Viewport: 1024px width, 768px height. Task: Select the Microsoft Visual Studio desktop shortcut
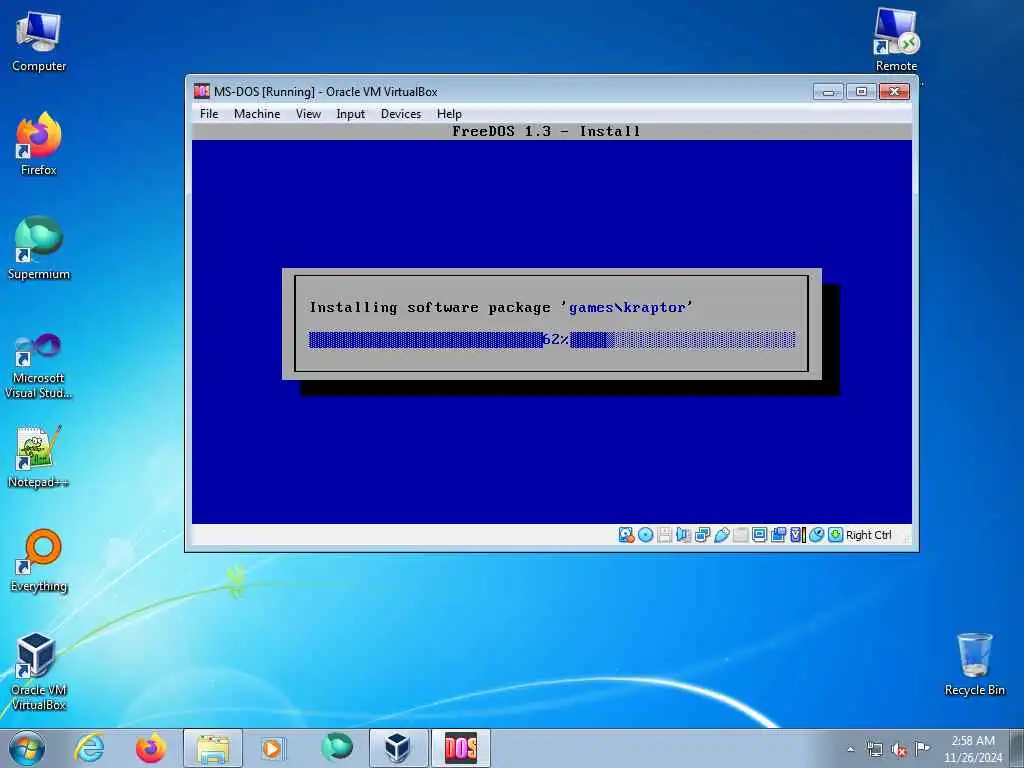[39, 366]
